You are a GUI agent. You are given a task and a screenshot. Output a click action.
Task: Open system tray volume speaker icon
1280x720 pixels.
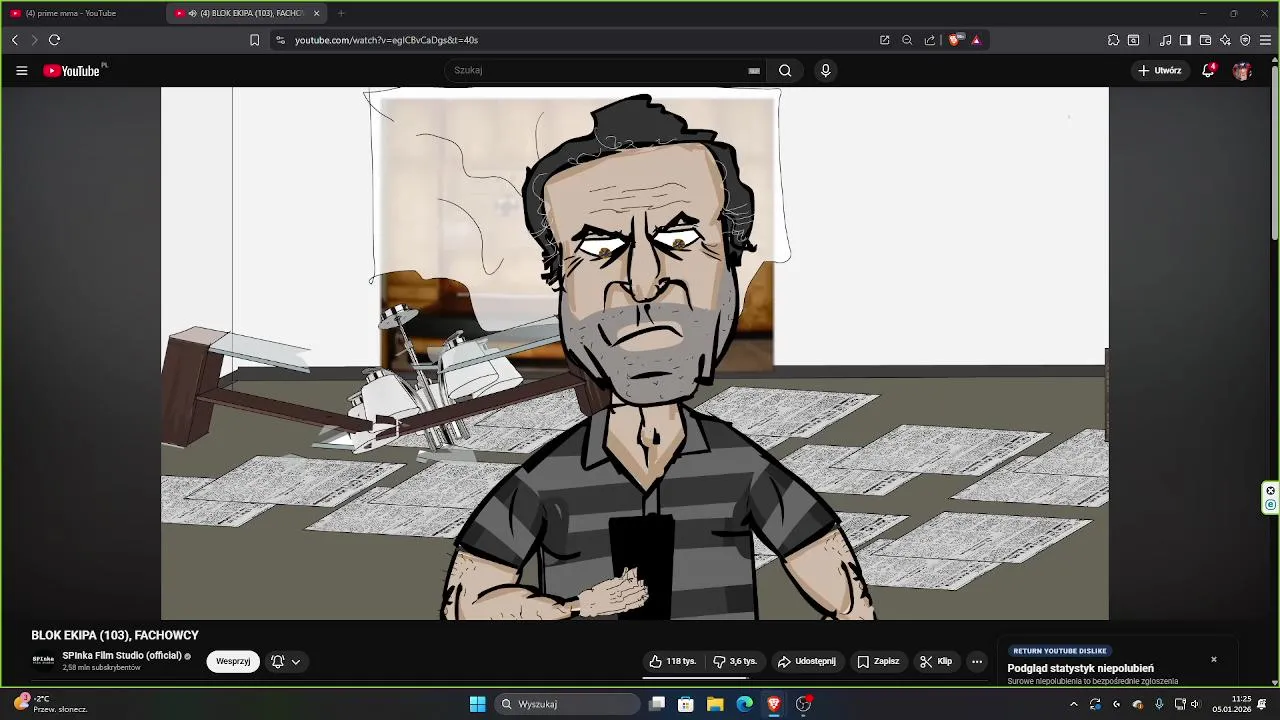tap(1194, 704)
